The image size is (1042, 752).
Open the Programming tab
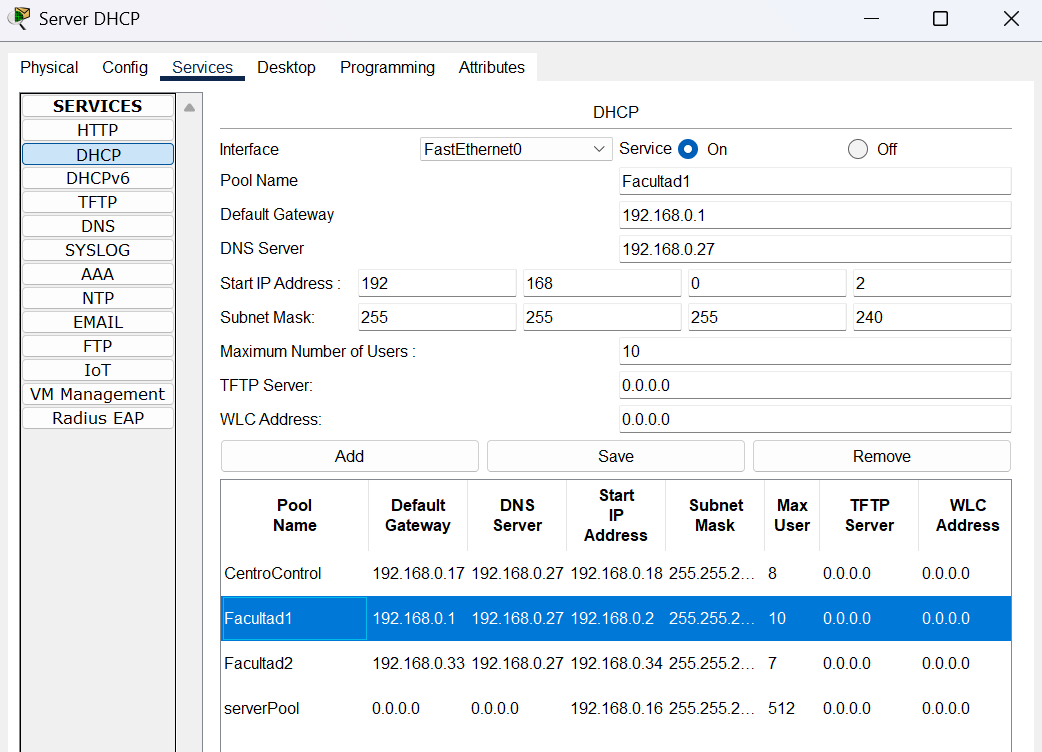tap(387, 67)
